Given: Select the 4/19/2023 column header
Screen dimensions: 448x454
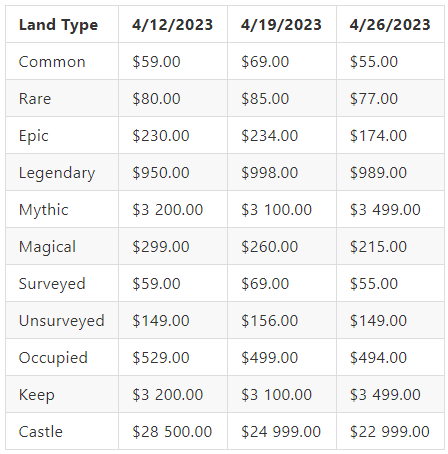Looking at the screenshot, I should click(281, 25).
